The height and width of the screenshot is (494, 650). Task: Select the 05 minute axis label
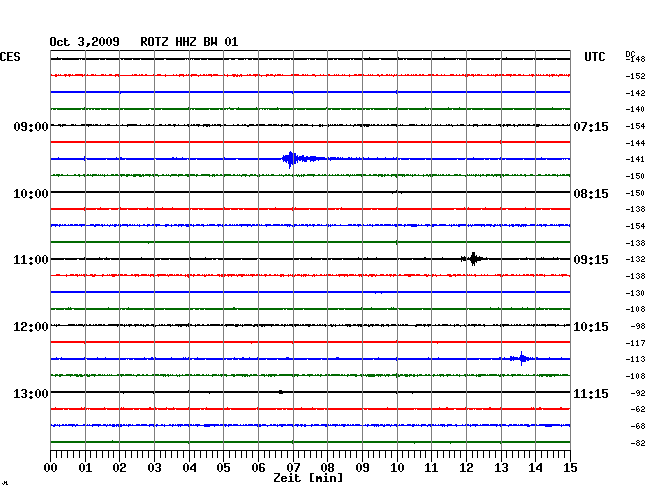[x=223, y=468]
